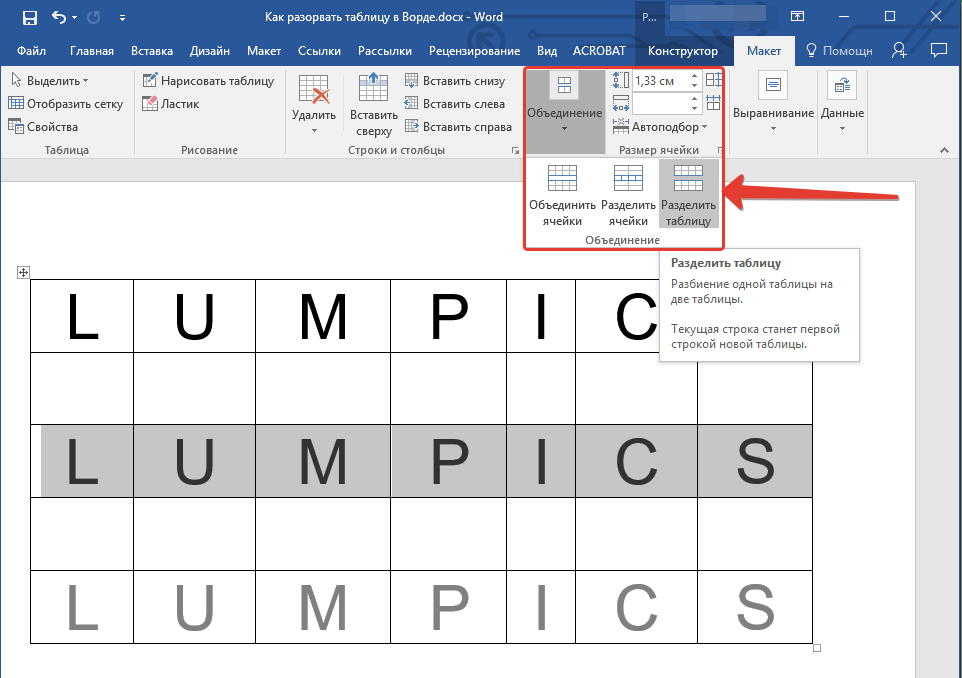Screen dimensions: 962x678
Task: Click the last-row gray cell with U
Action: [194, 607]
